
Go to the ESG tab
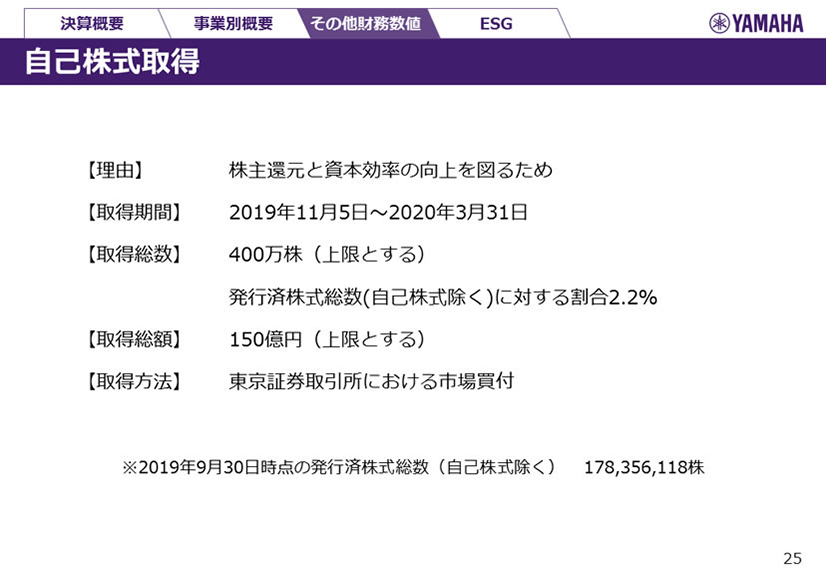pyautogui.click(x=495, y=23)
